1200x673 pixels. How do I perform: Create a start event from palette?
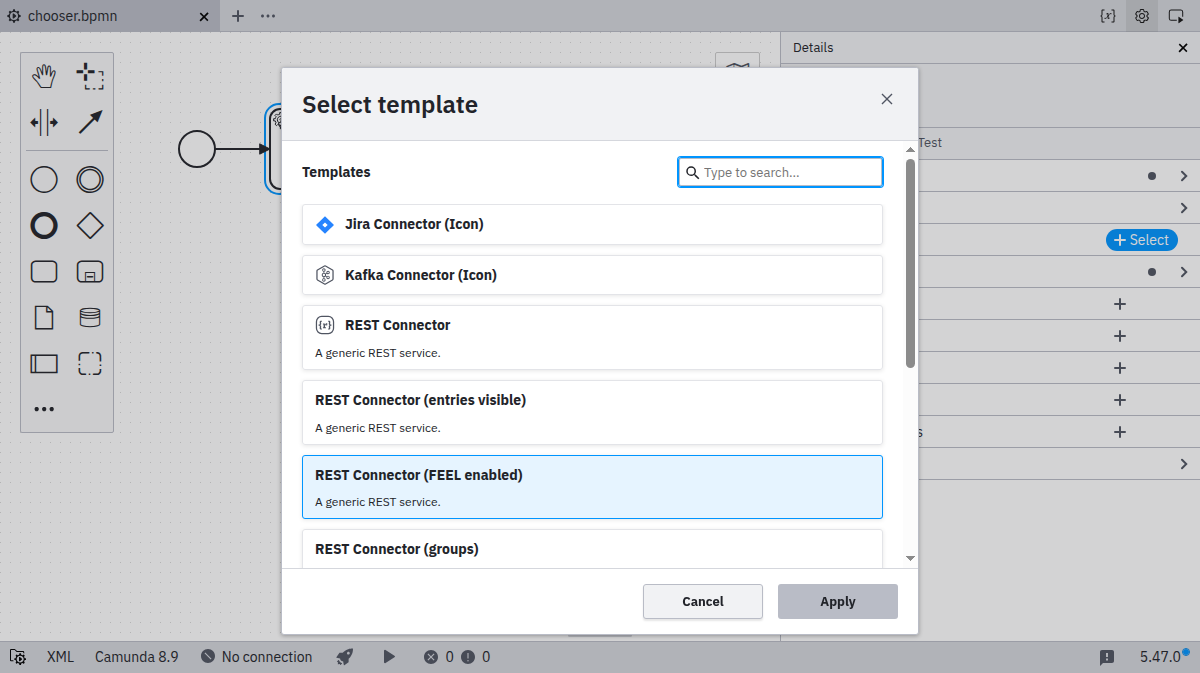click(x=44, y=180)
